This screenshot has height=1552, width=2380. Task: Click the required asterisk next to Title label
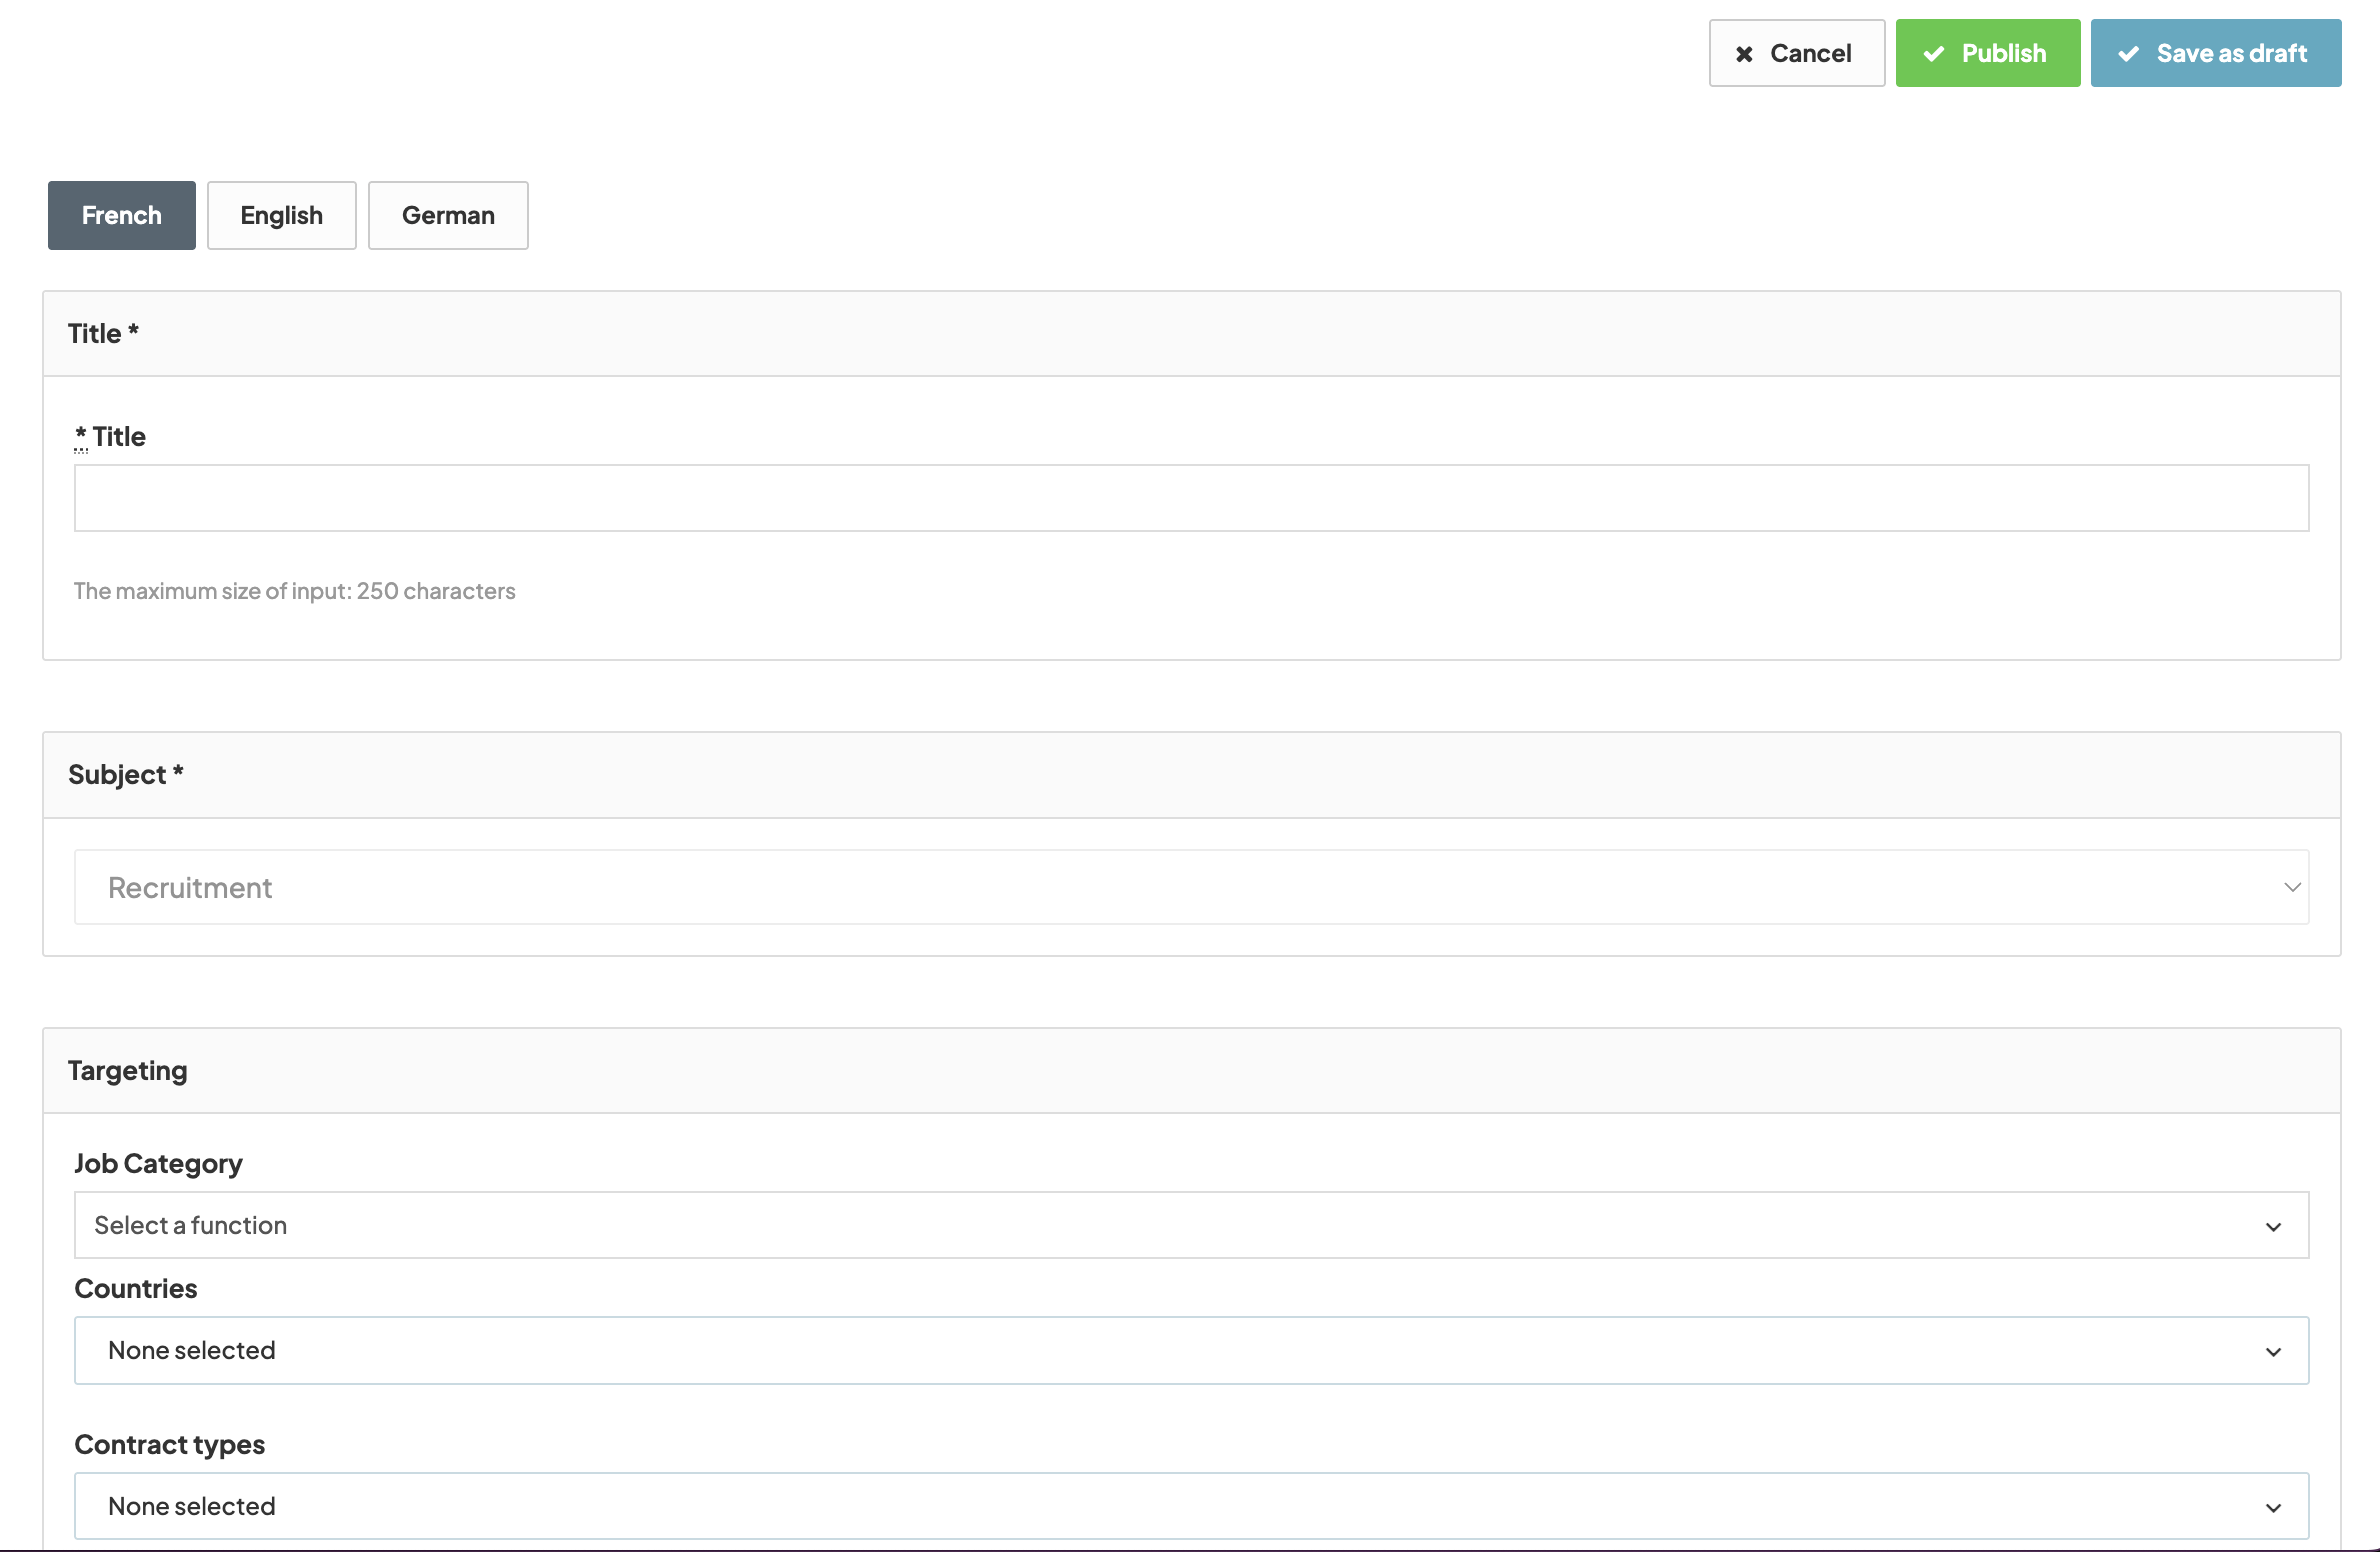pyautogui.click(x=81, y=436)
